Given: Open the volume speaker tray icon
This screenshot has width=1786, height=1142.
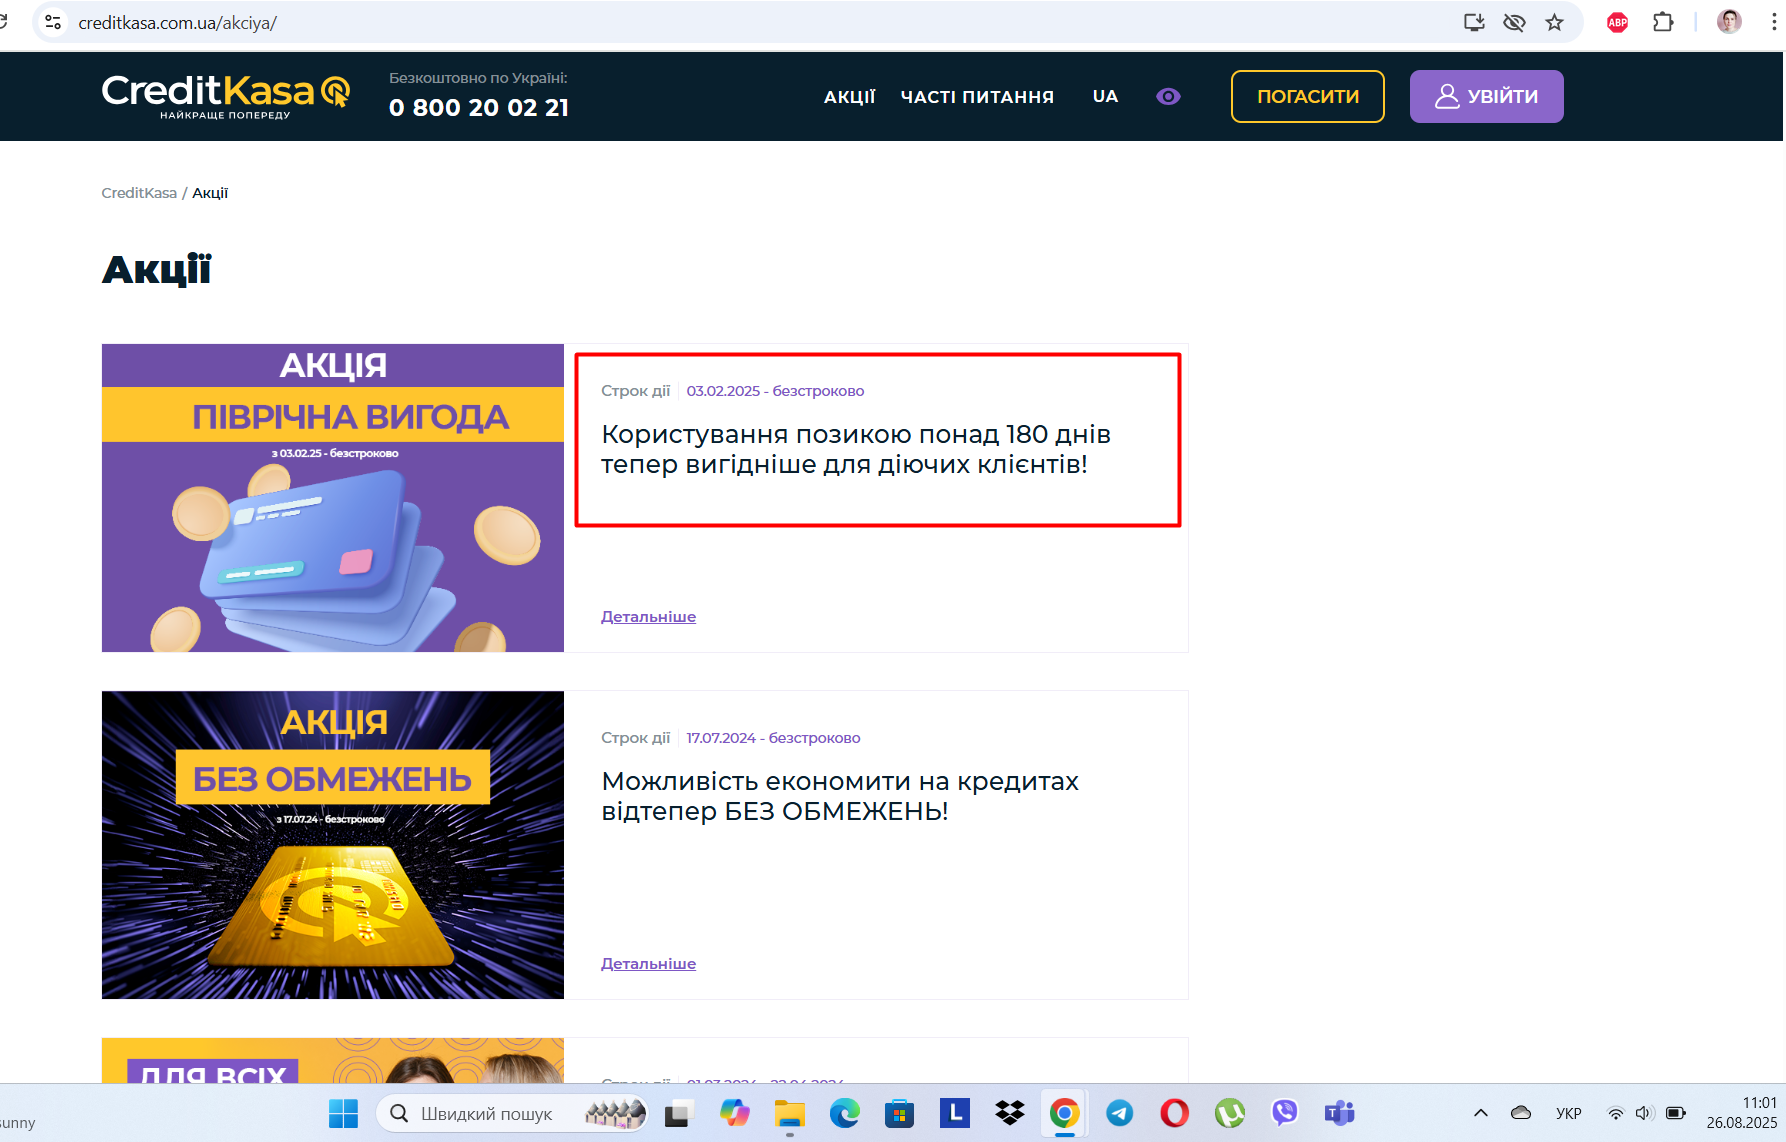Looking at the screenshot, I should pos(1645,1113).
